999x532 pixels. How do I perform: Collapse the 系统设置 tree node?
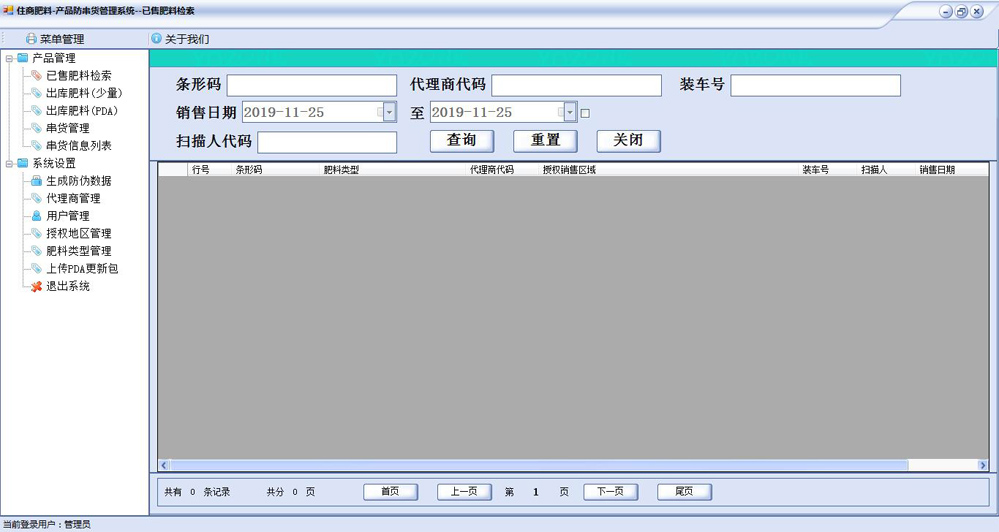[x=10, y=163]
